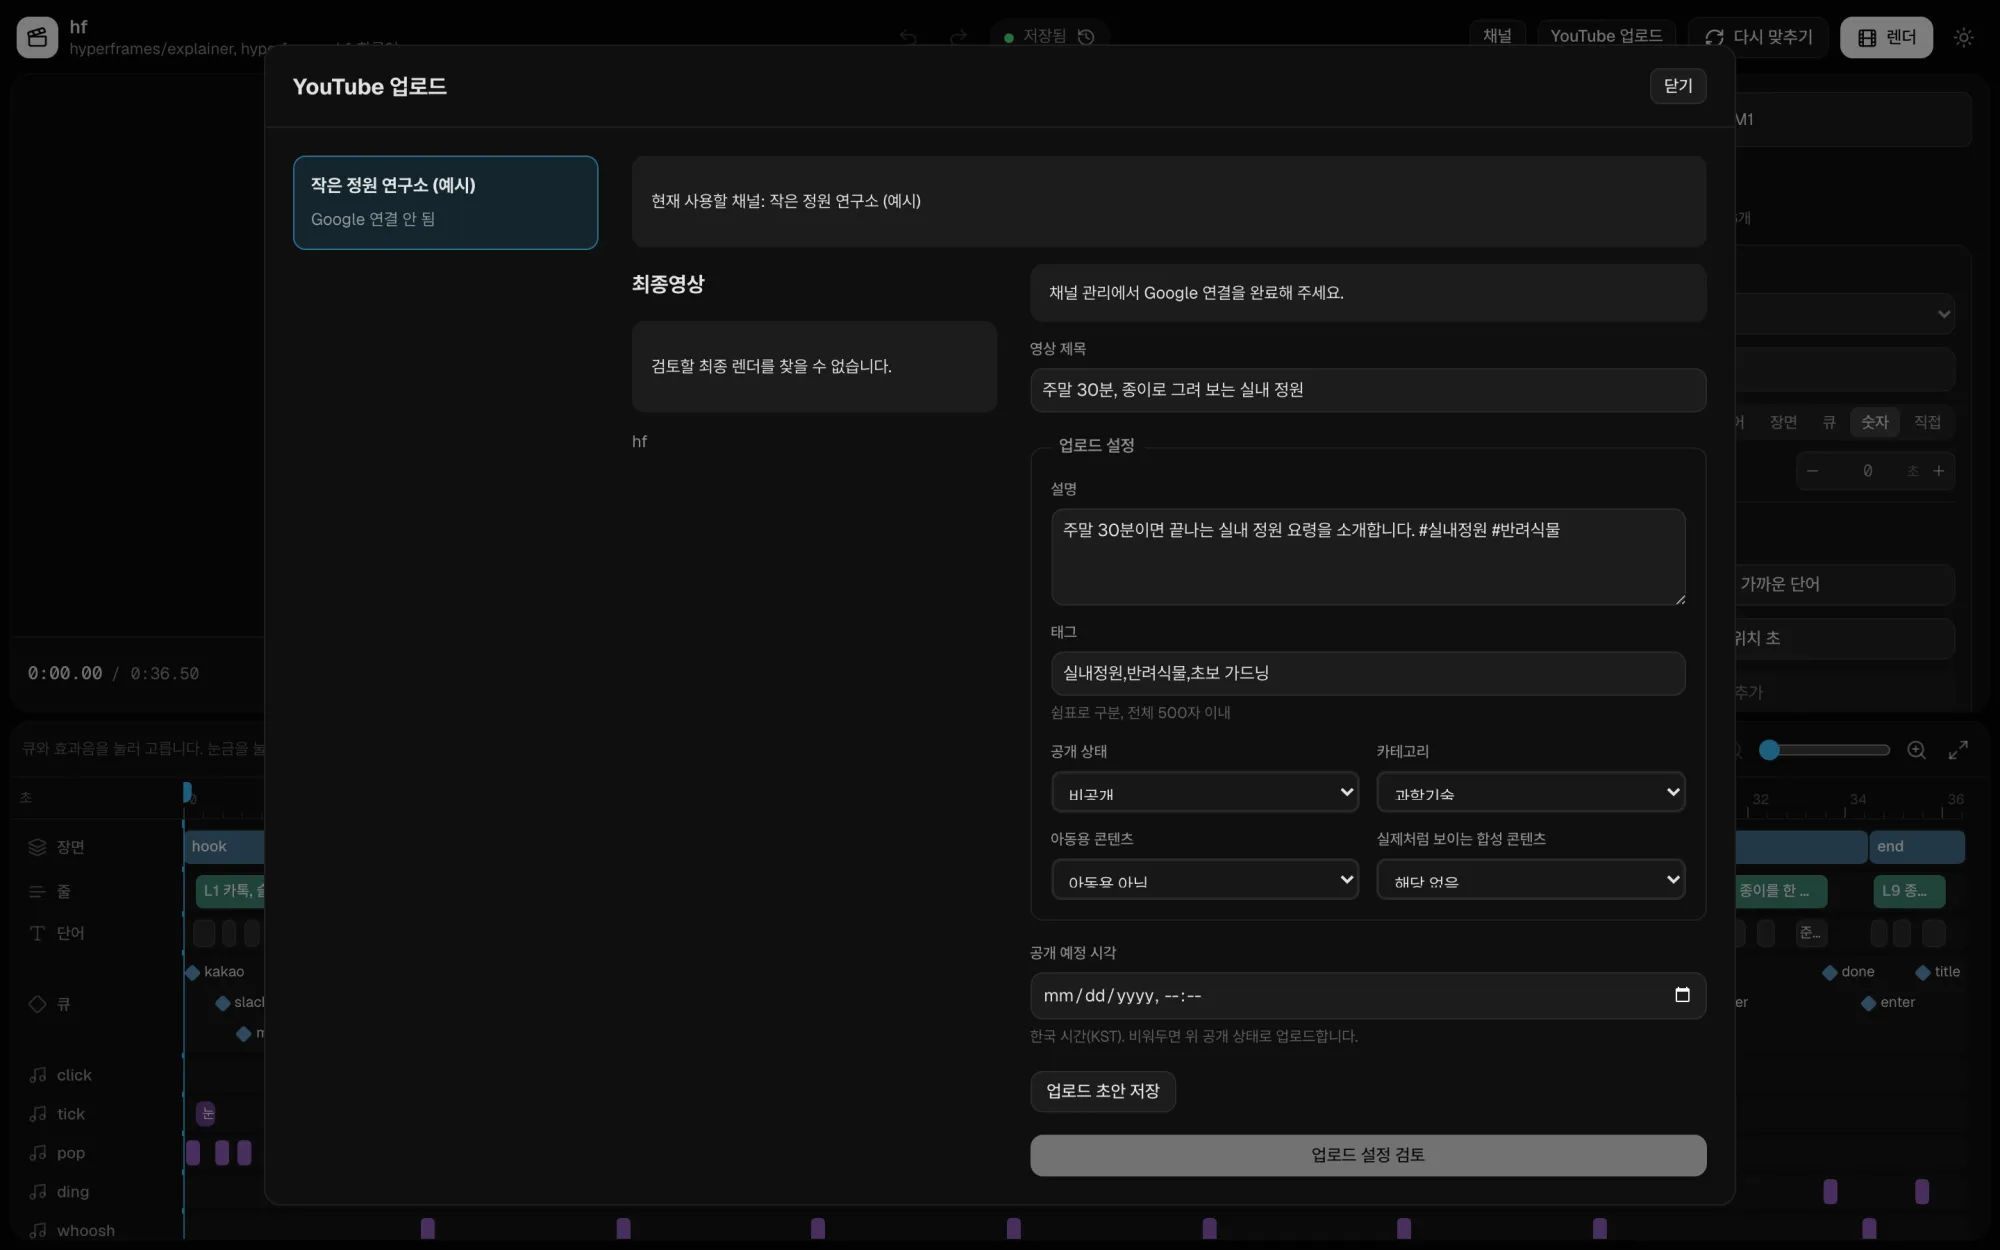This screenshot has height=1250, width=2000.
Task: Click the timeline playhead marker at 0
Action: pyautogui.click(x=187, y=793)
